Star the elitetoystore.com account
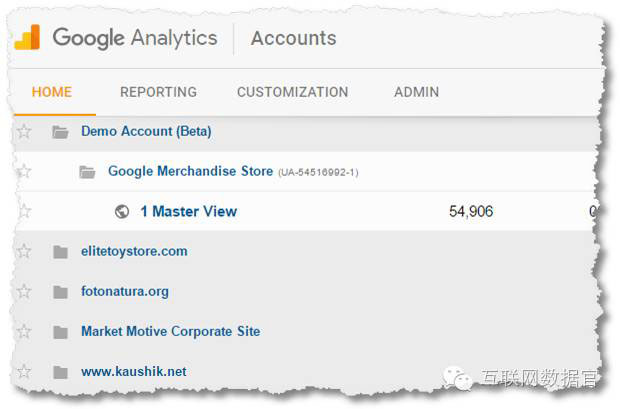Screen dimensions: 620x409 pos(25,251)
